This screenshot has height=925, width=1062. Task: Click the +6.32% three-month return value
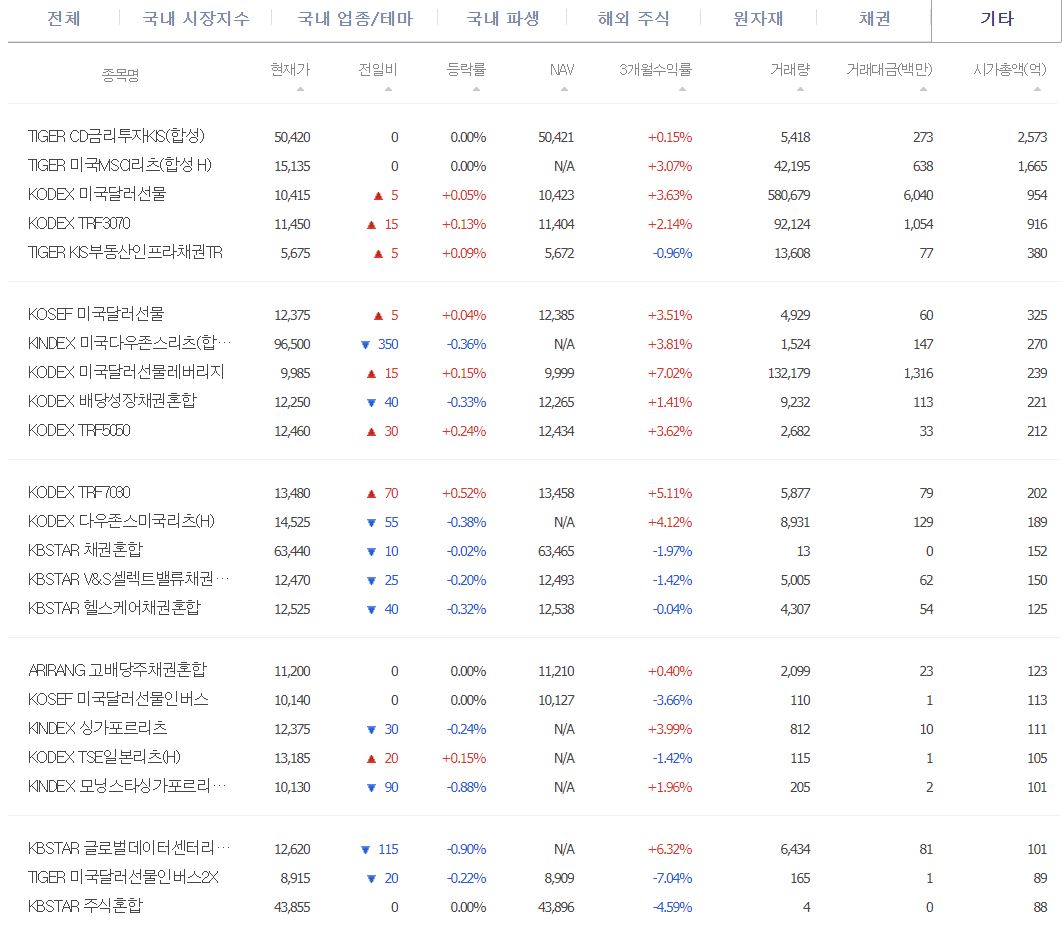670,850
